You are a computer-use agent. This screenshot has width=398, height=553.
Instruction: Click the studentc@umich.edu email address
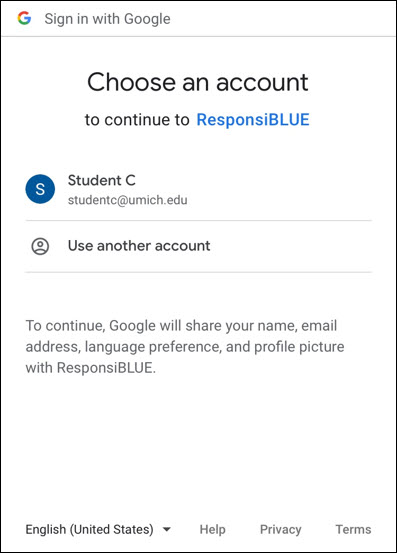128,200
